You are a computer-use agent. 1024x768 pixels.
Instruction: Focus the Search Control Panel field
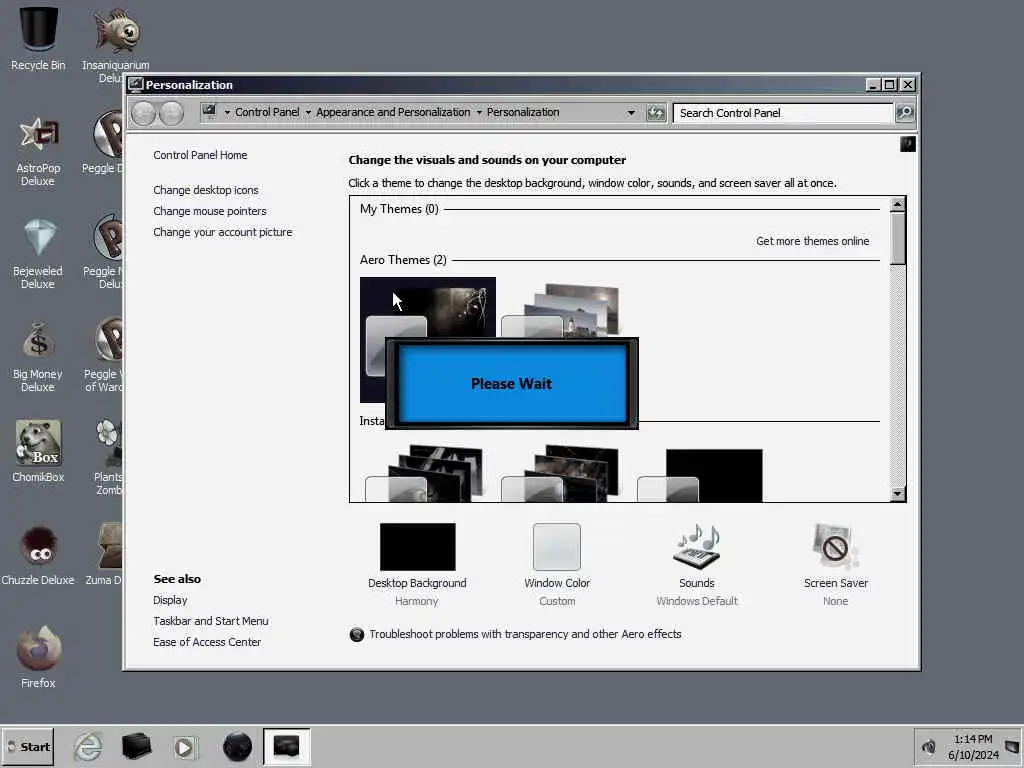[783, 113]
